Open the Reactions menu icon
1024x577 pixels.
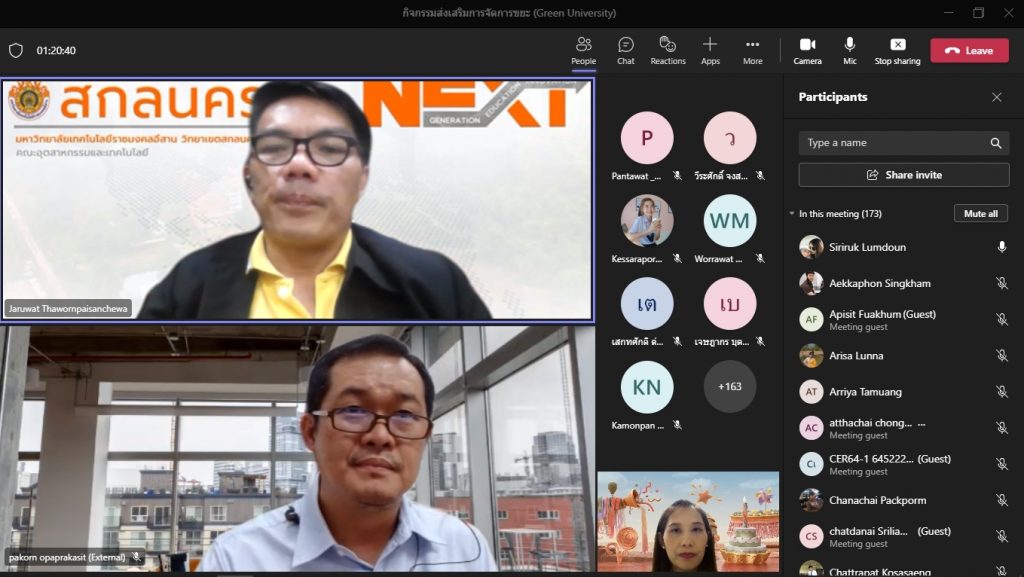(668, 45)
